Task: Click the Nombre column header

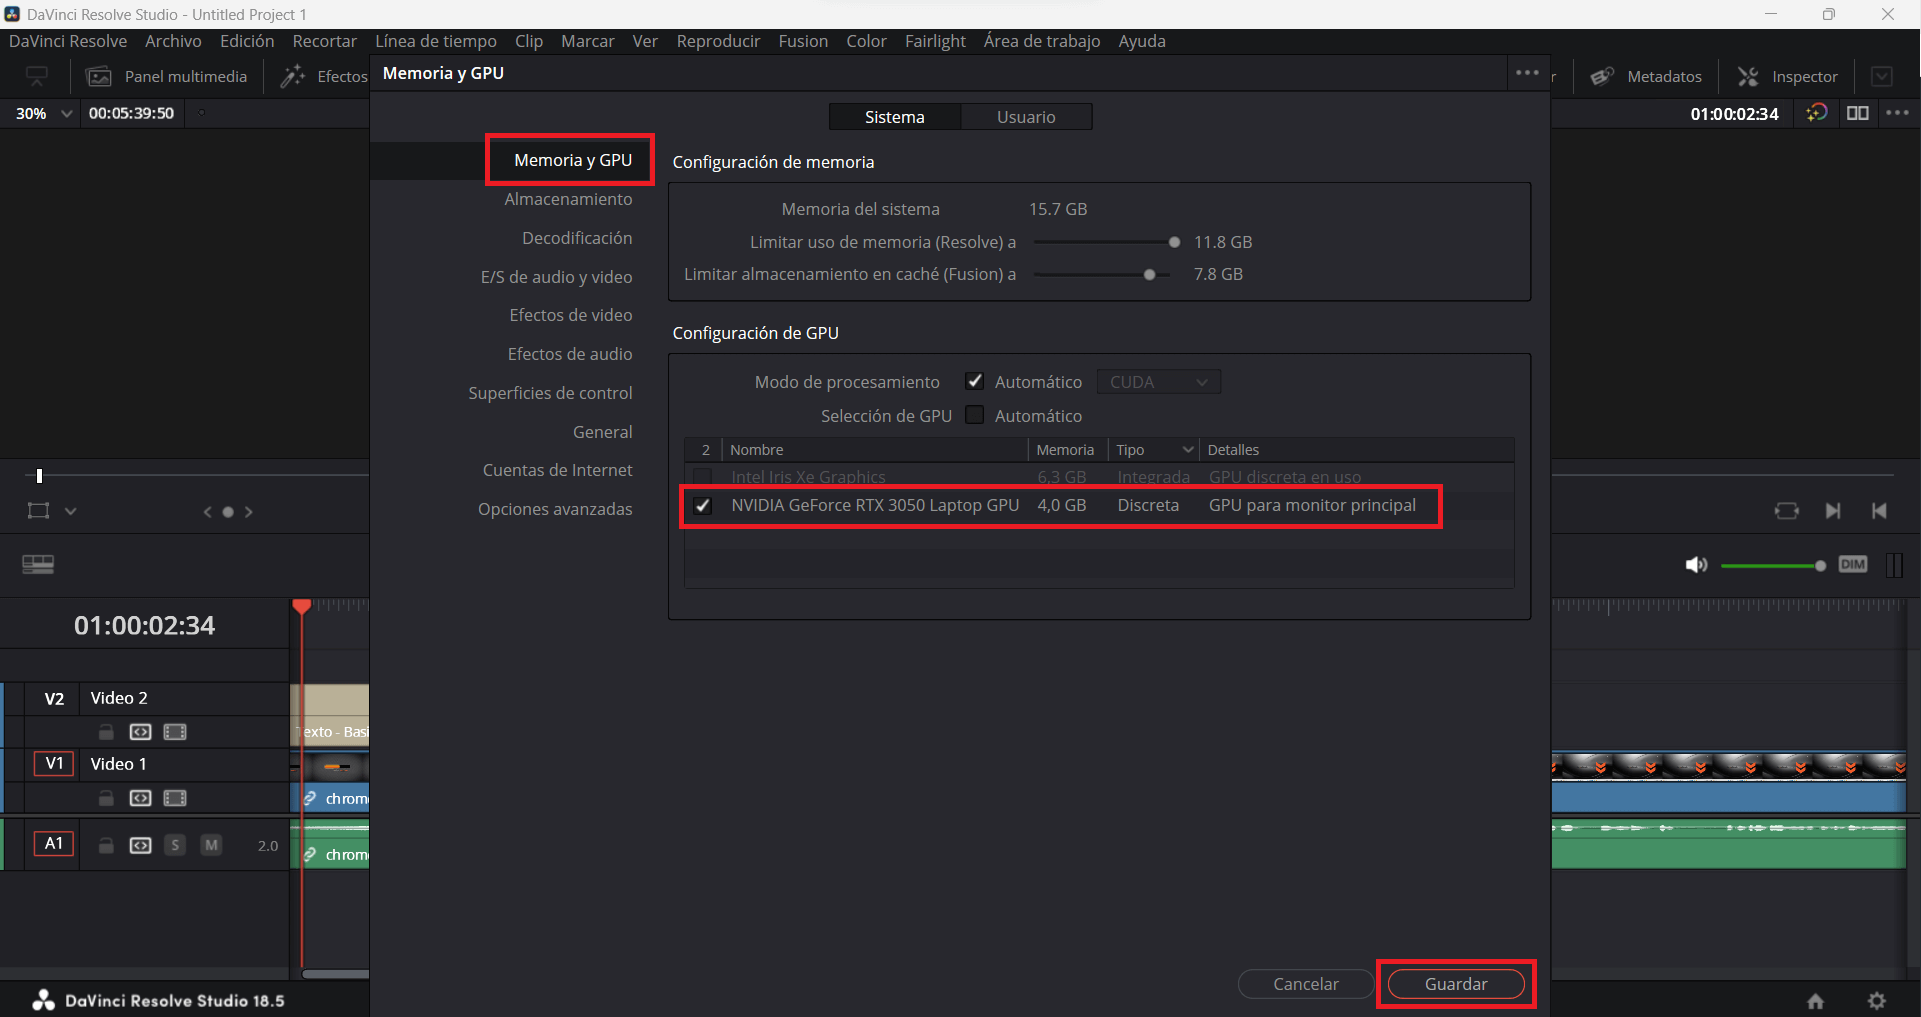Action: tap(874, 450)
